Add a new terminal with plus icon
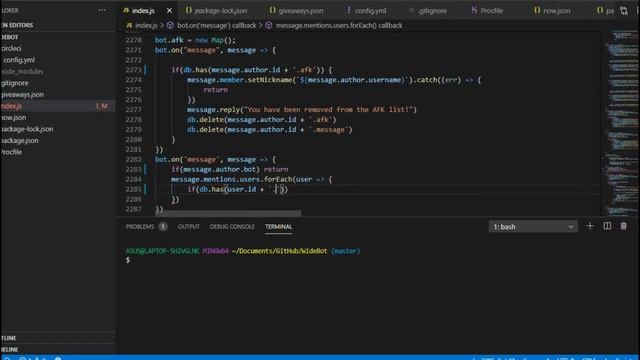The width and height of the screenshot is (640, 360). tap(590, 226)
